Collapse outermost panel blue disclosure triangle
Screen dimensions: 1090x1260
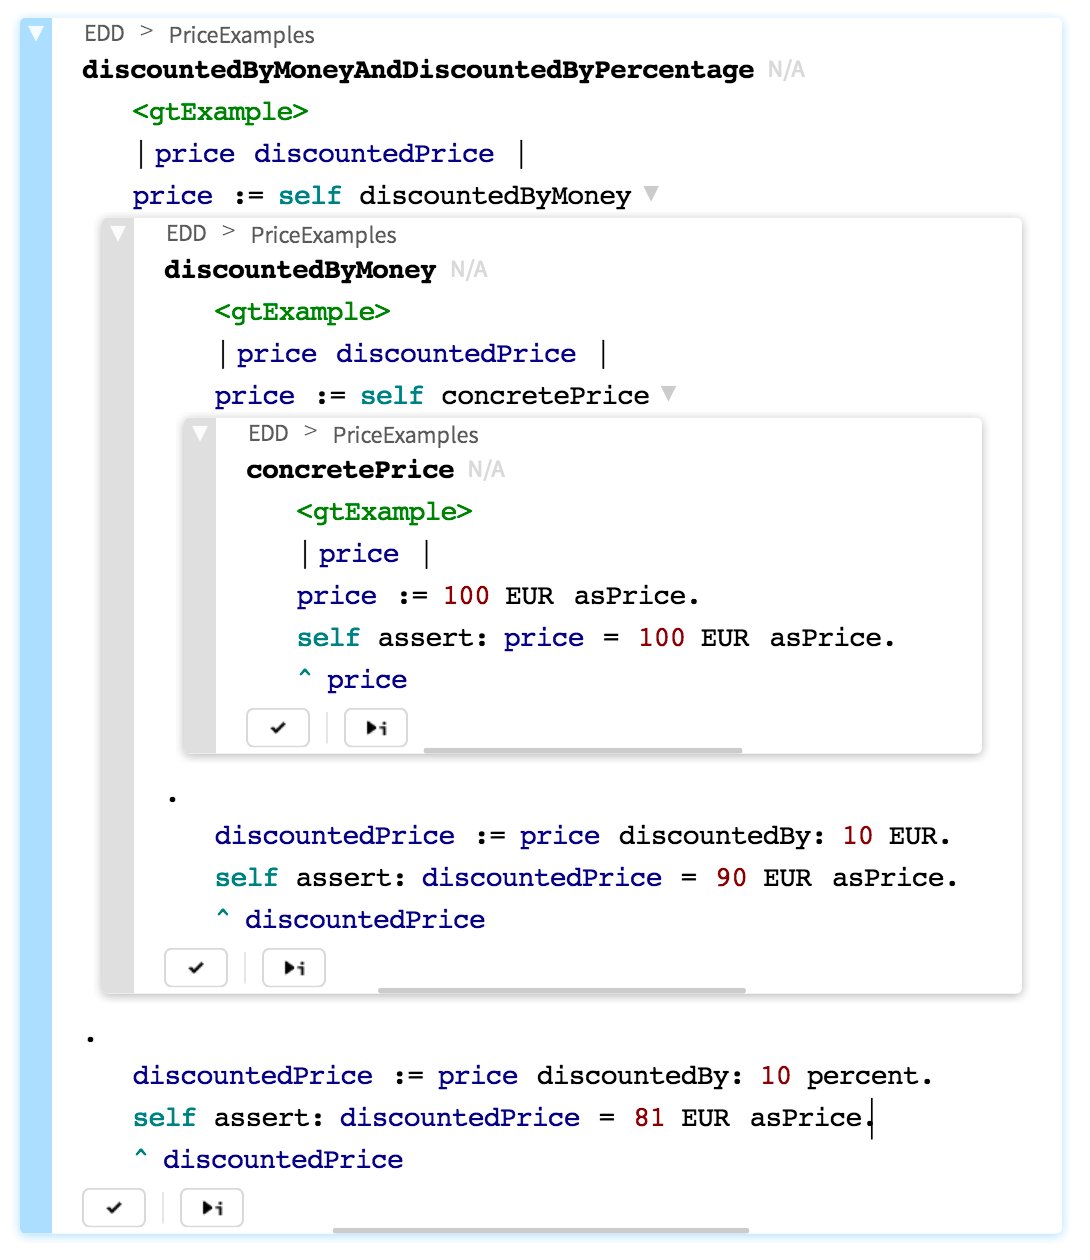(x=35, y=34)
